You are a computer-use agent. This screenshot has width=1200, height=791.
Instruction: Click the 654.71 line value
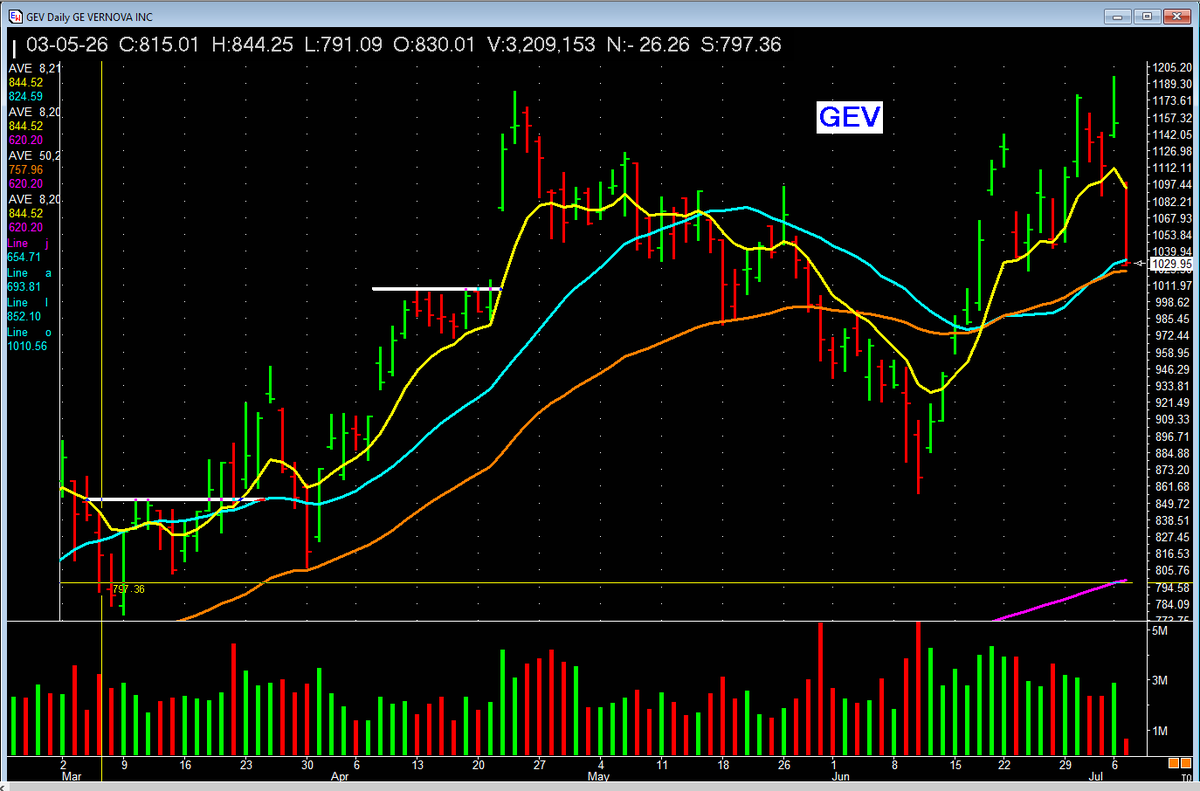pos(24,257)
